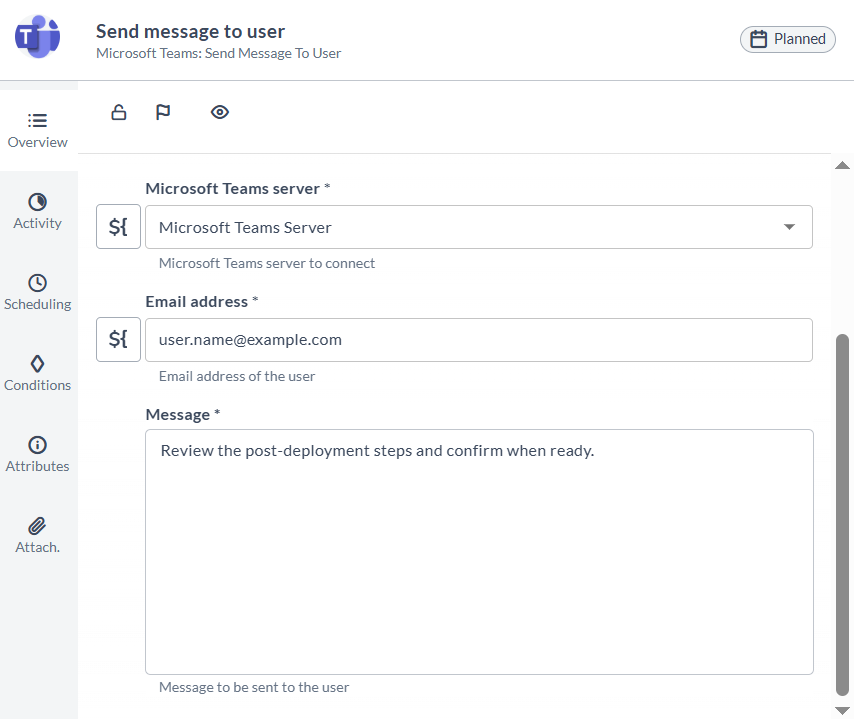The width and height of the screenshot is (854, 719).
Task: Click the Planned status badge
Action: coord(788,39)
